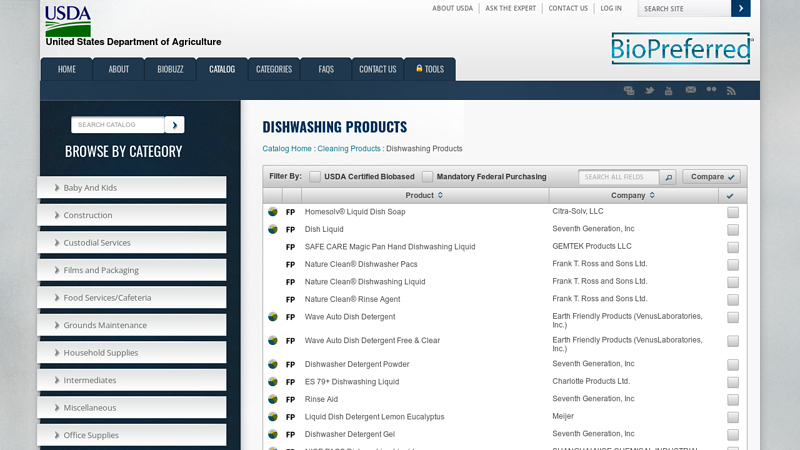Expand the Household Supplies category
Viewport: 800px width, 450px height.
tap(132, 353)
